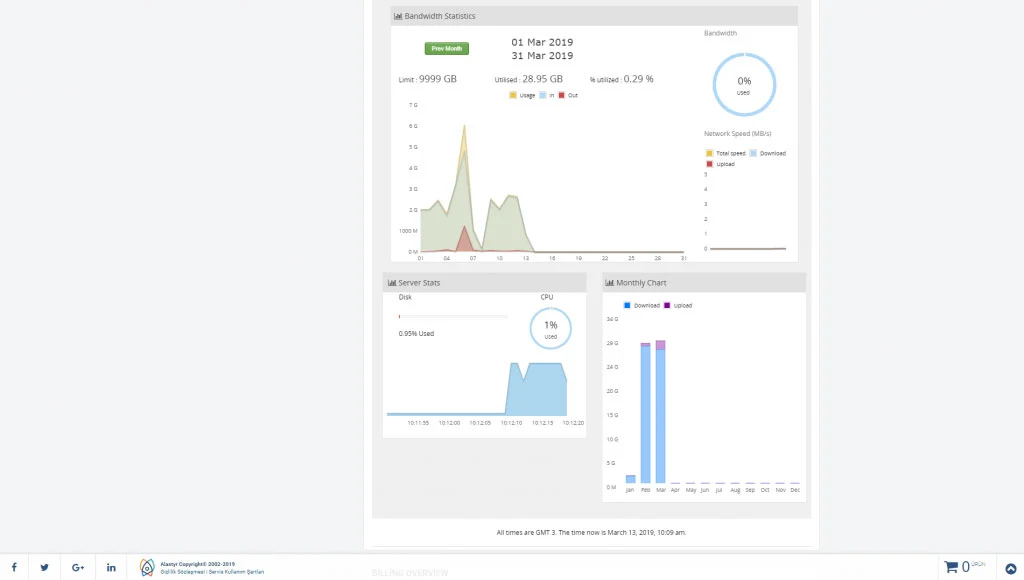Click the disk usage progress bar

(452, 316)
